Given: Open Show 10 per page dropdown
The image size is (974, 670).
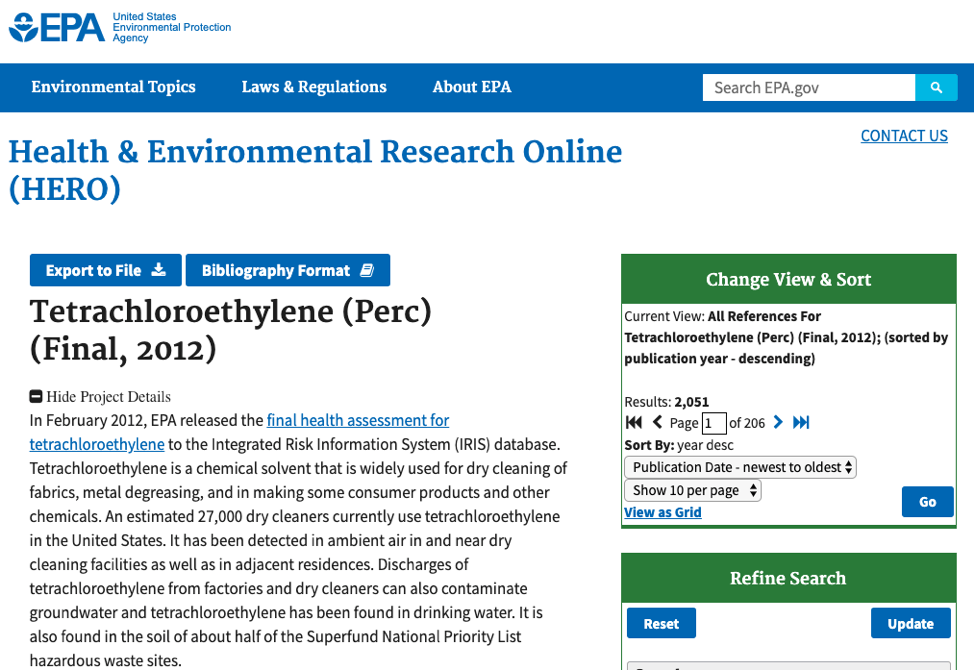Looking at the screenshot, I should point(693,491).
